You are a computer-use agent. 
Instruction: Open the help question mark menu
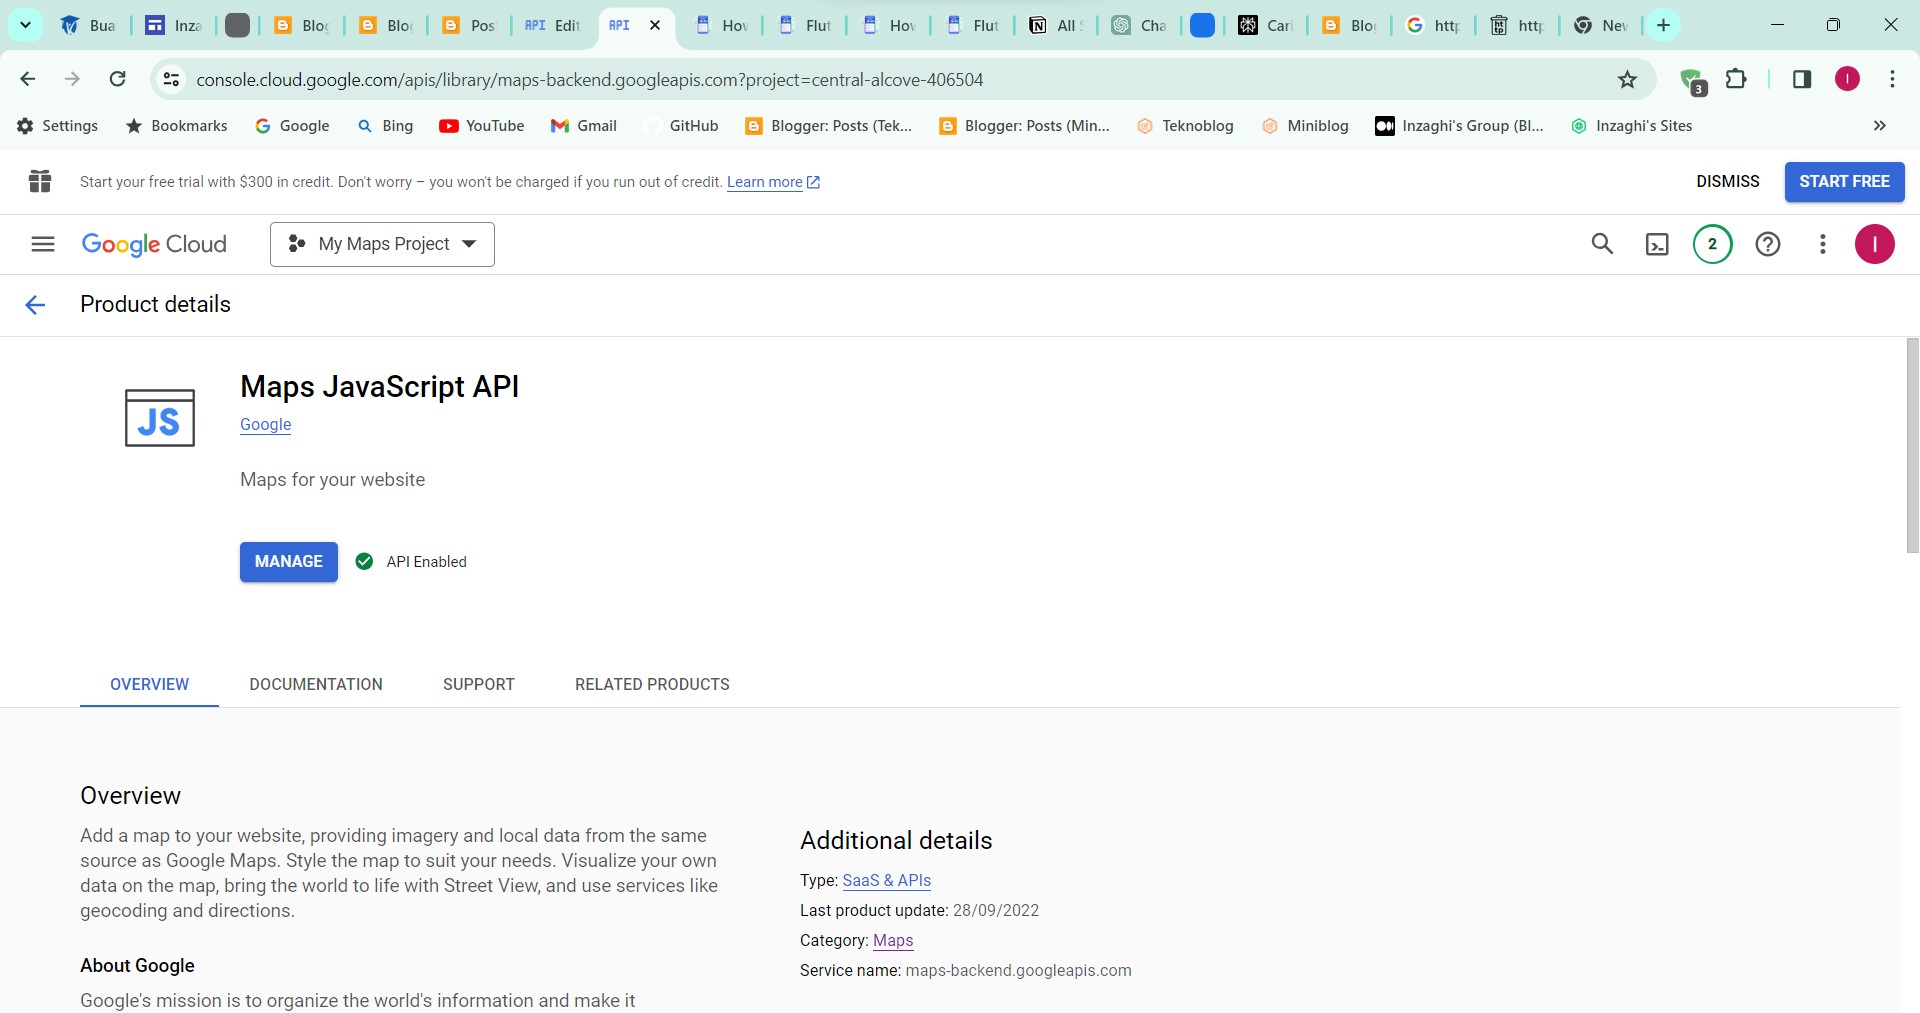click(1768, 244)
